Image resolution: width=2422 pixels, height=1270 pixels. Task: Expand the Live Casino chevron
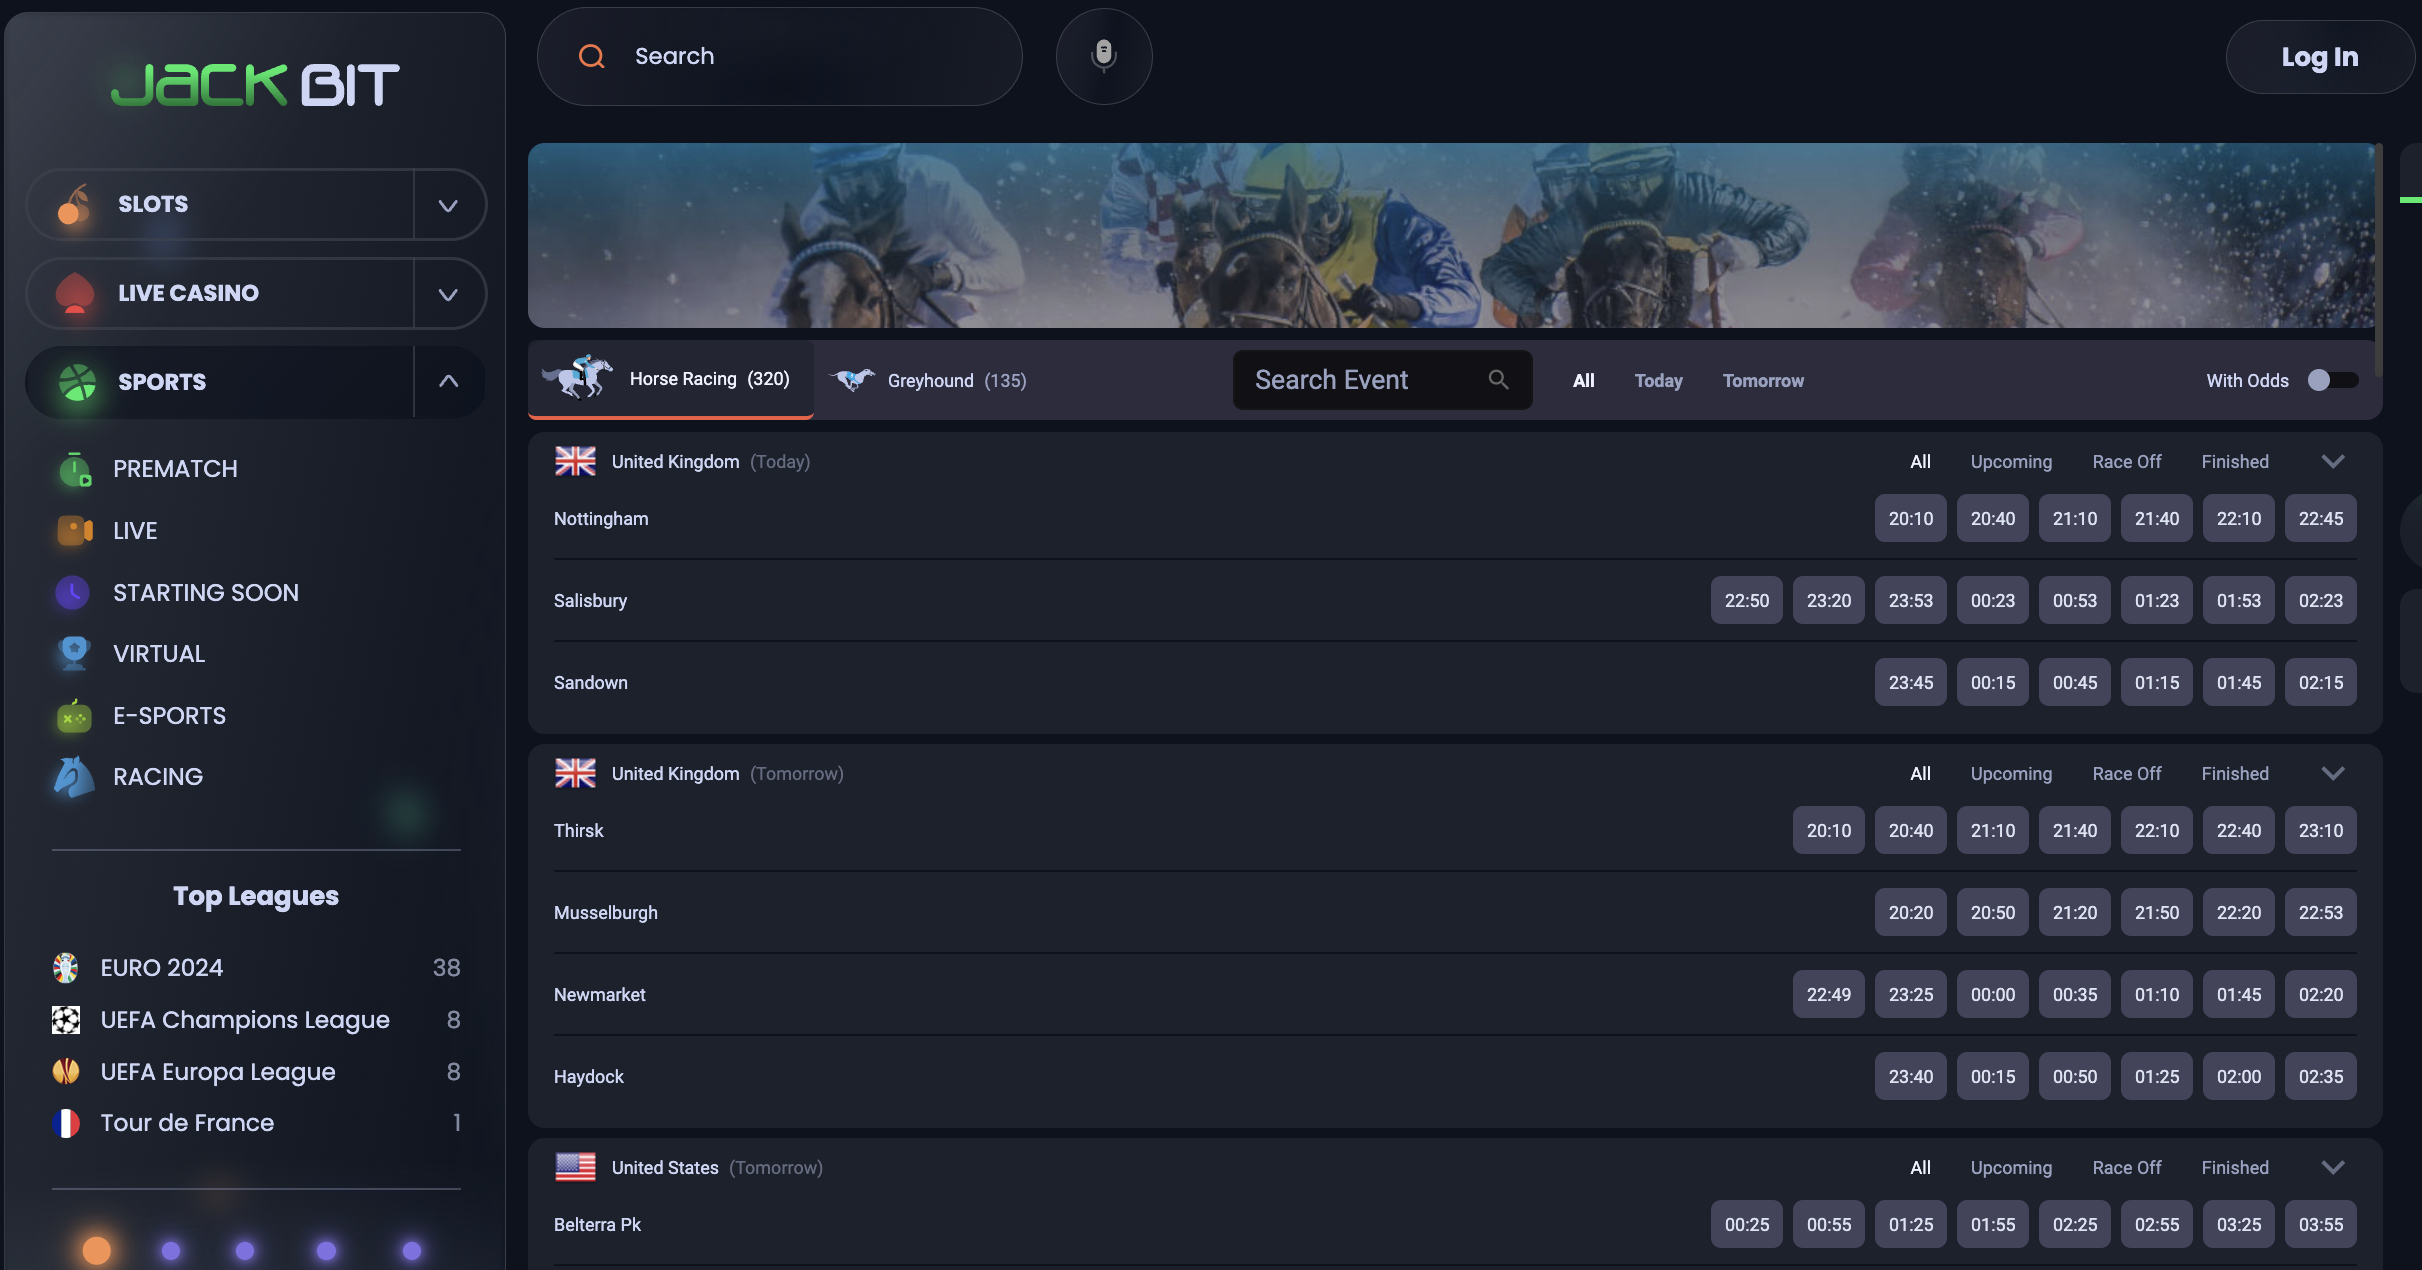448,294
